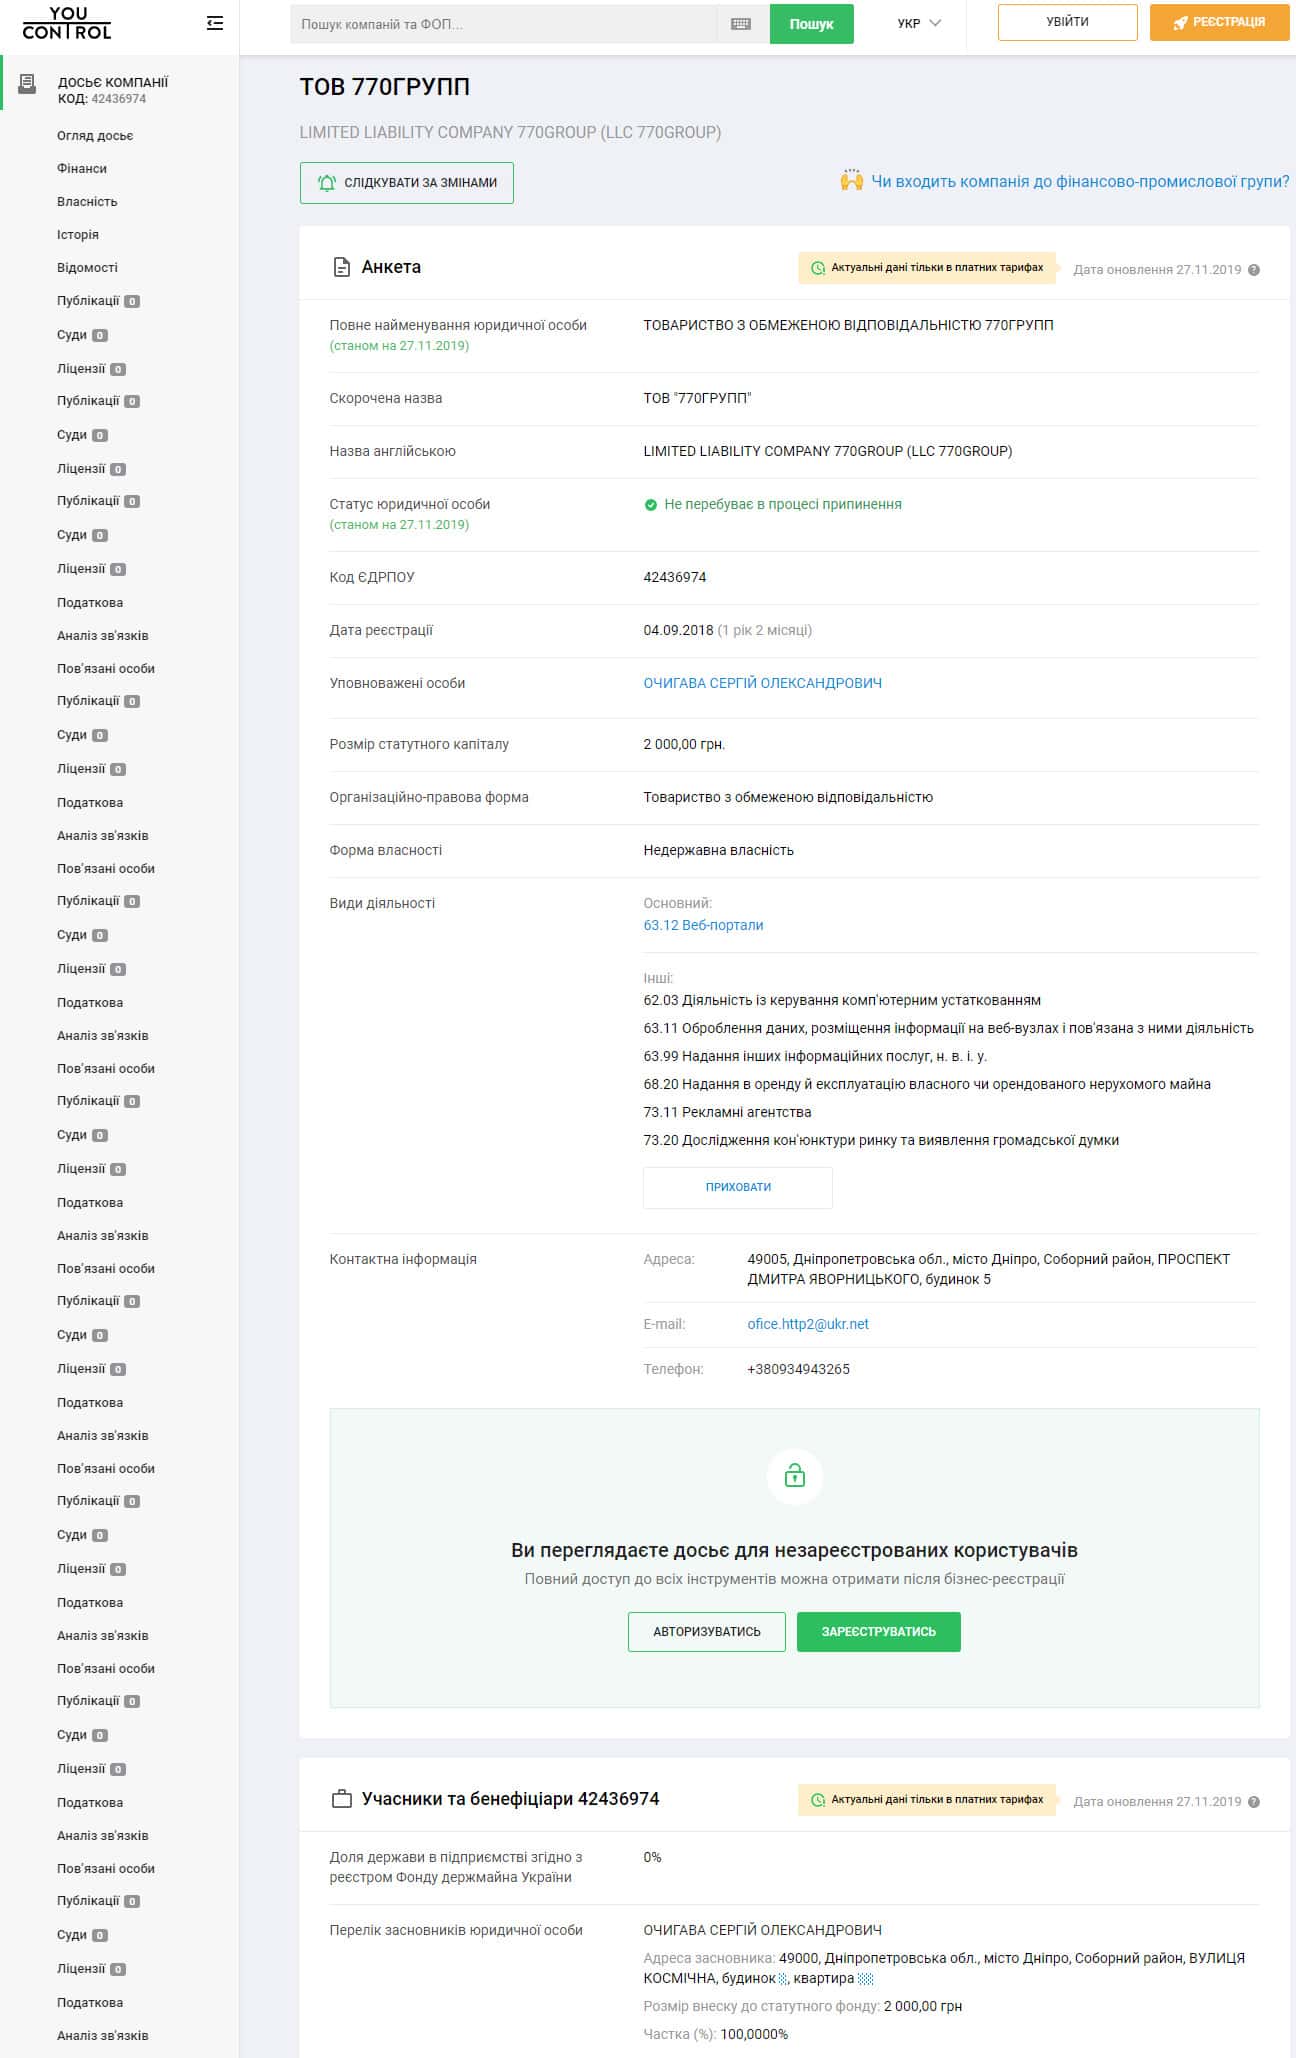Focus the company search input field
Screen dimensions: 1296x2058
pyautogui.click(x=505, y=24)
